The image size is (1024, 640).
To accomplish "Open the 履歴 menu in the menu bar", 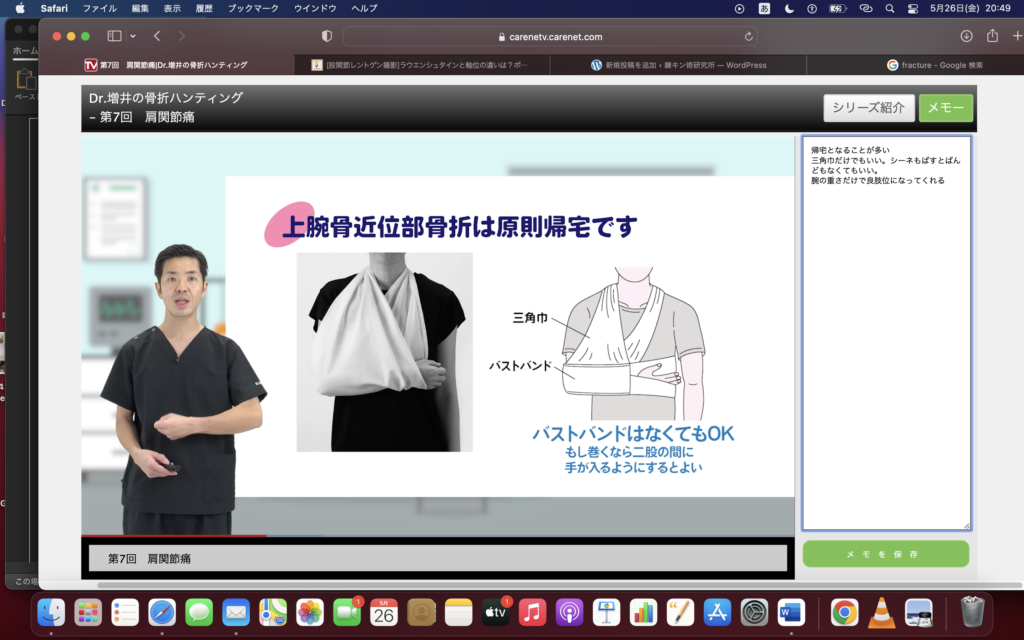I will coord(204,8).
